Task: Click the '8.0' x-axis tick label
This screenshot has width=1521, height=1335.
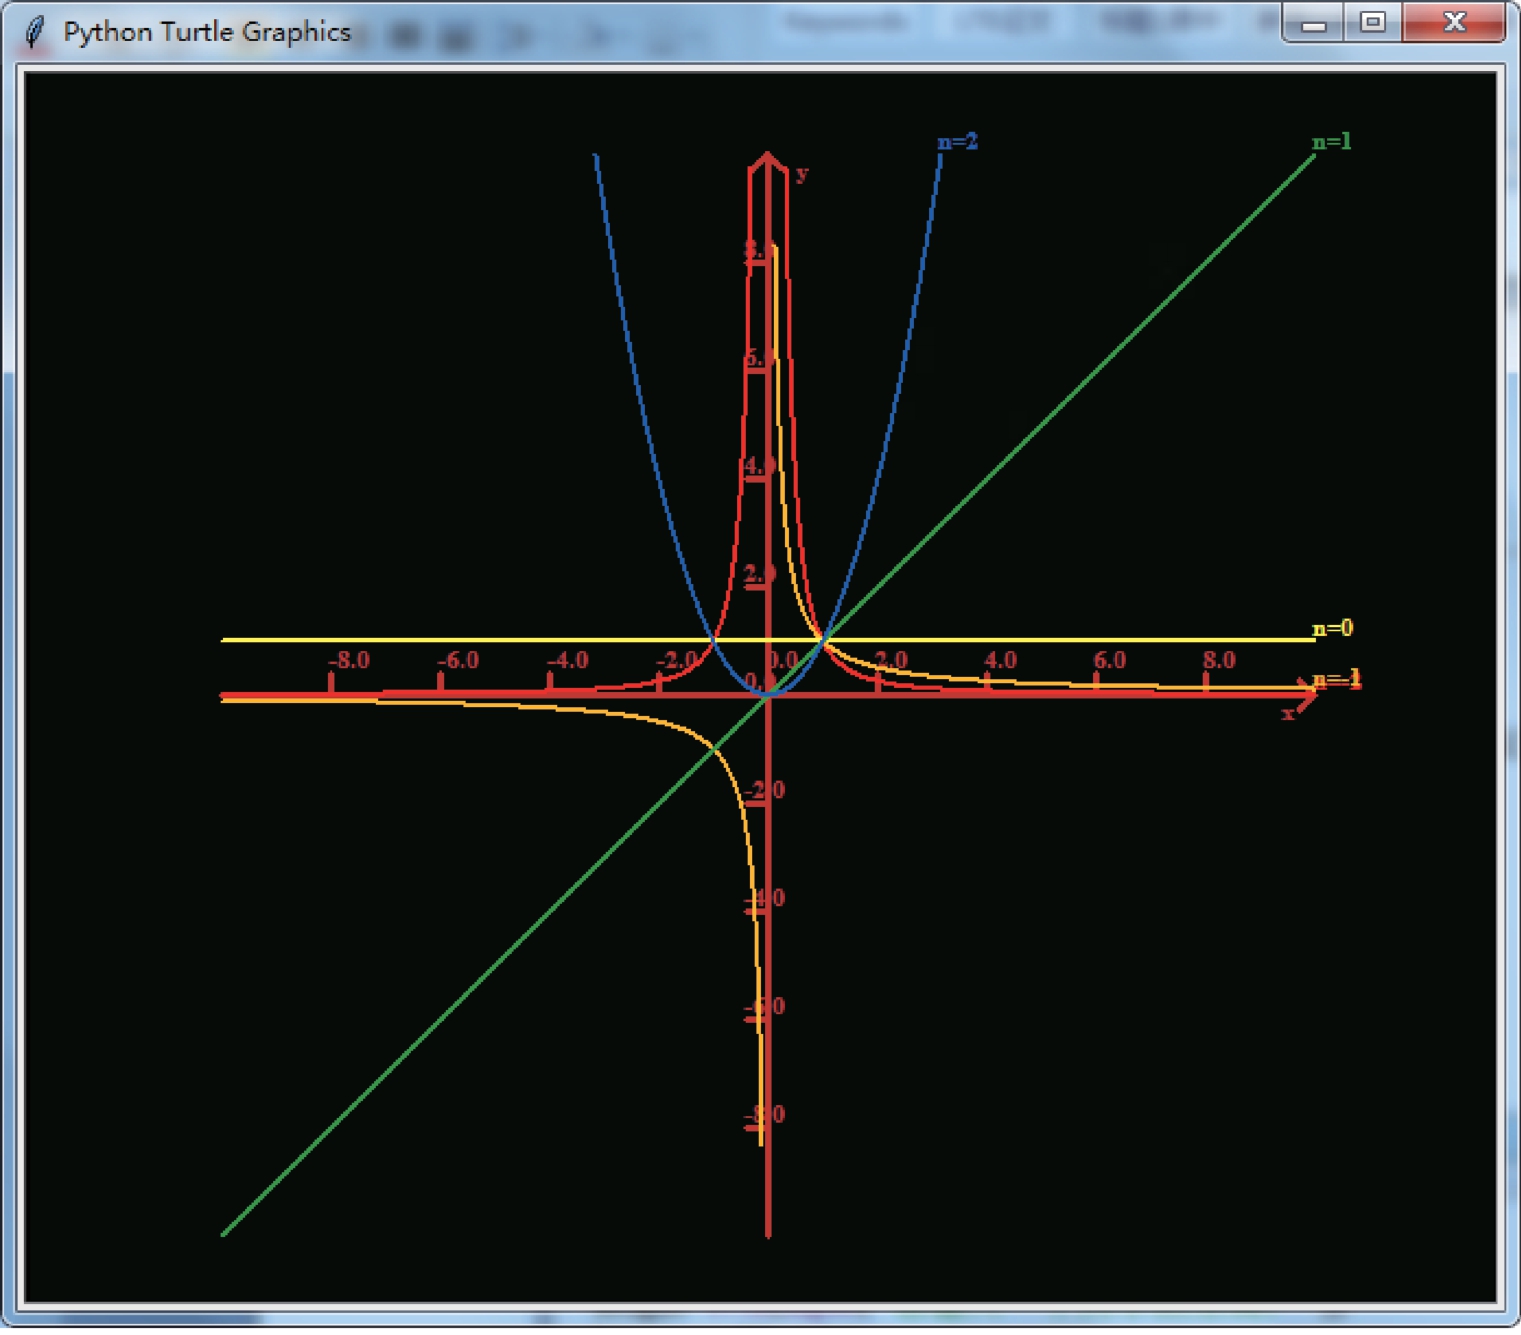Action: [x=1219, y=660]
